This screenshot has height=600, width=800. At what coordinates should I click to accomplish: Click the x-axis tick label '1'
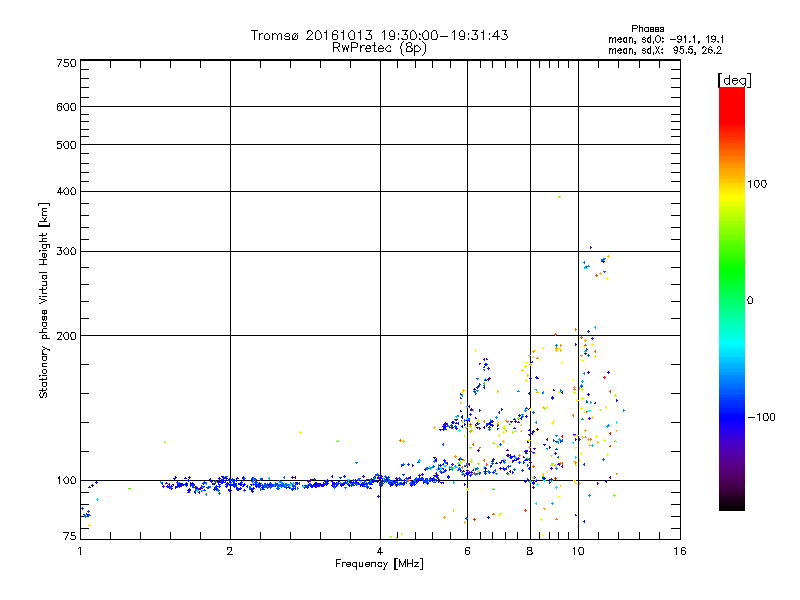coord(80,551)
